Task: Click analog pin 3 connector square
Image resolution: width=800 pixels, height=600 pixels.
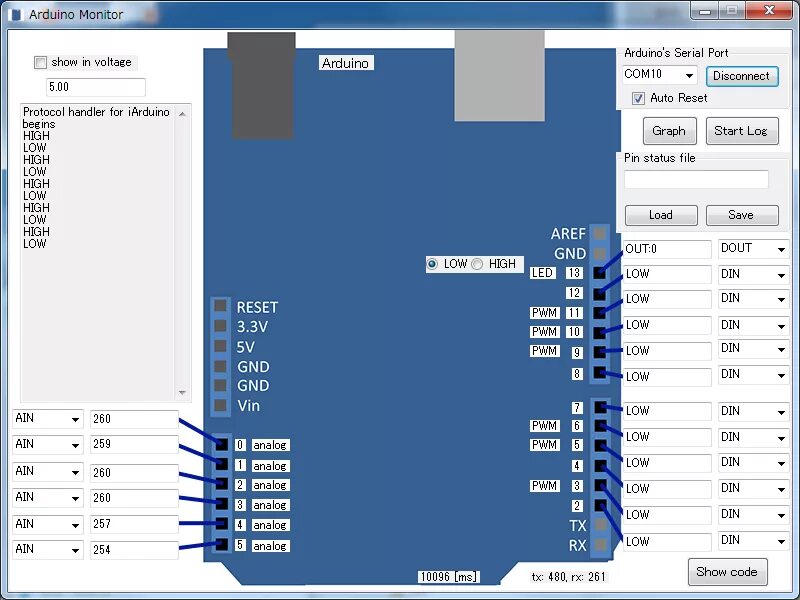Action: (x=221, y=504)
